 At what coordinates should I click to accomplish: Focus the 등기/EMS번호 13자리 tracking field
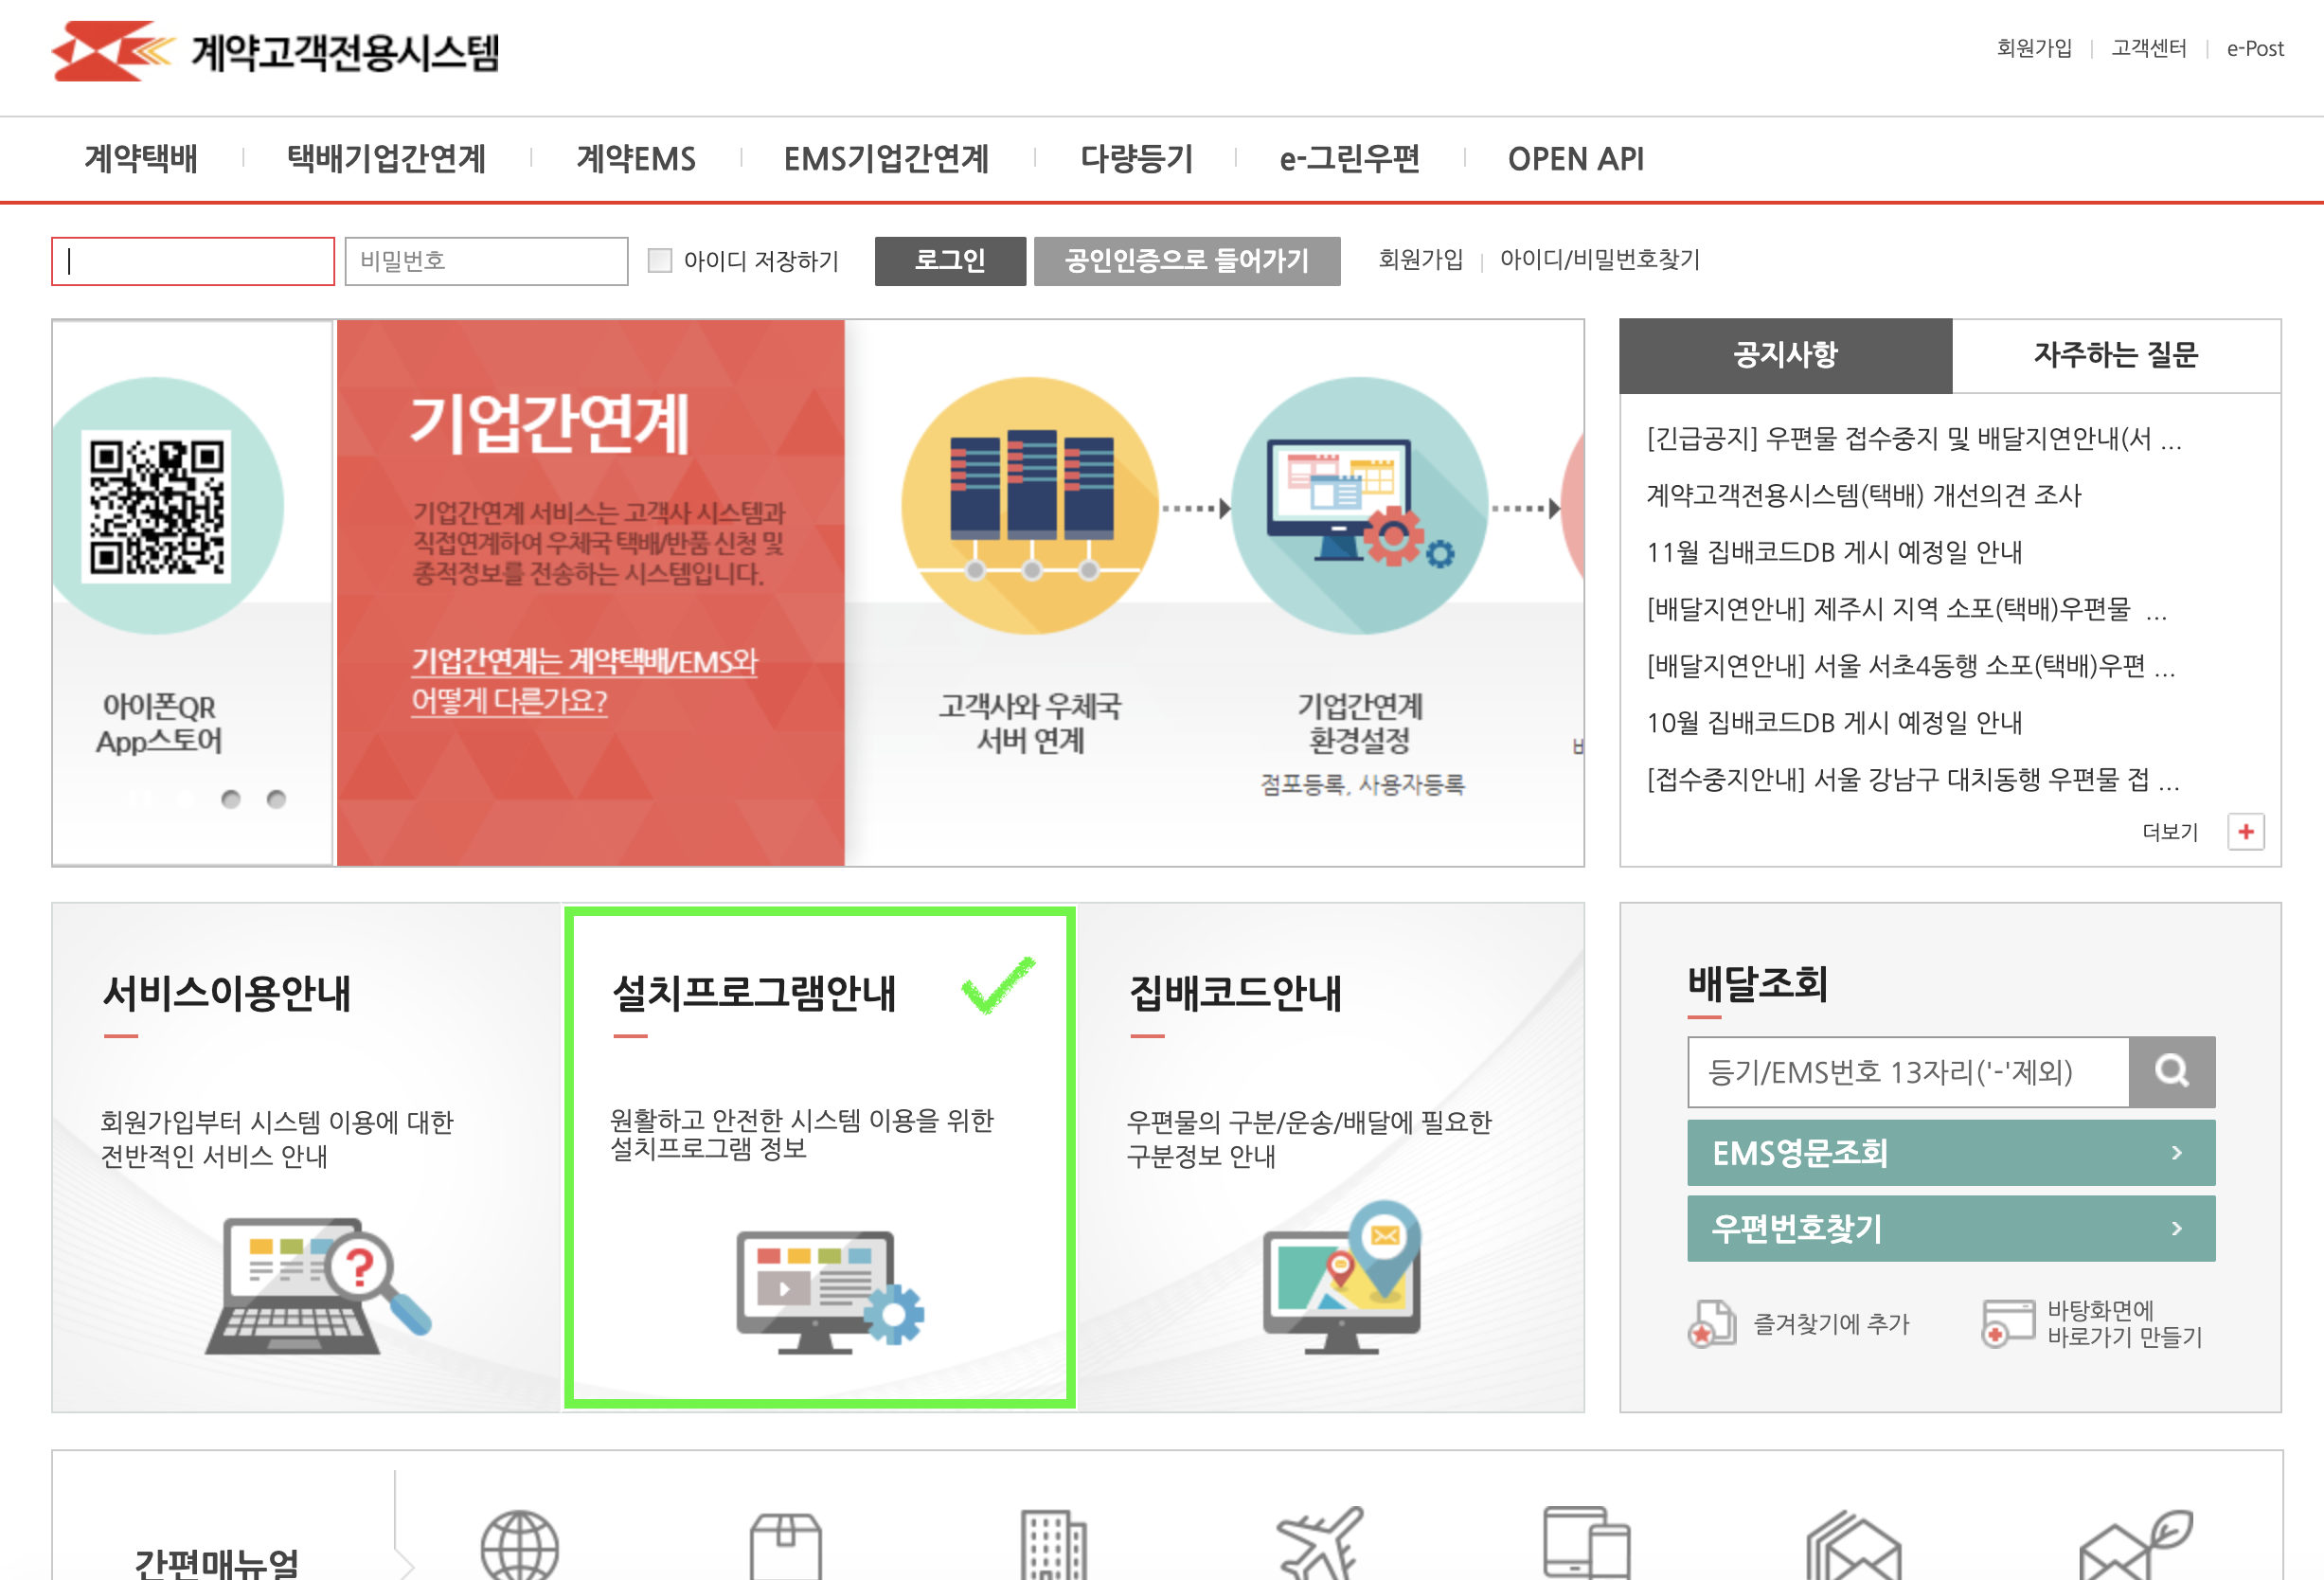[1908, 1071]
